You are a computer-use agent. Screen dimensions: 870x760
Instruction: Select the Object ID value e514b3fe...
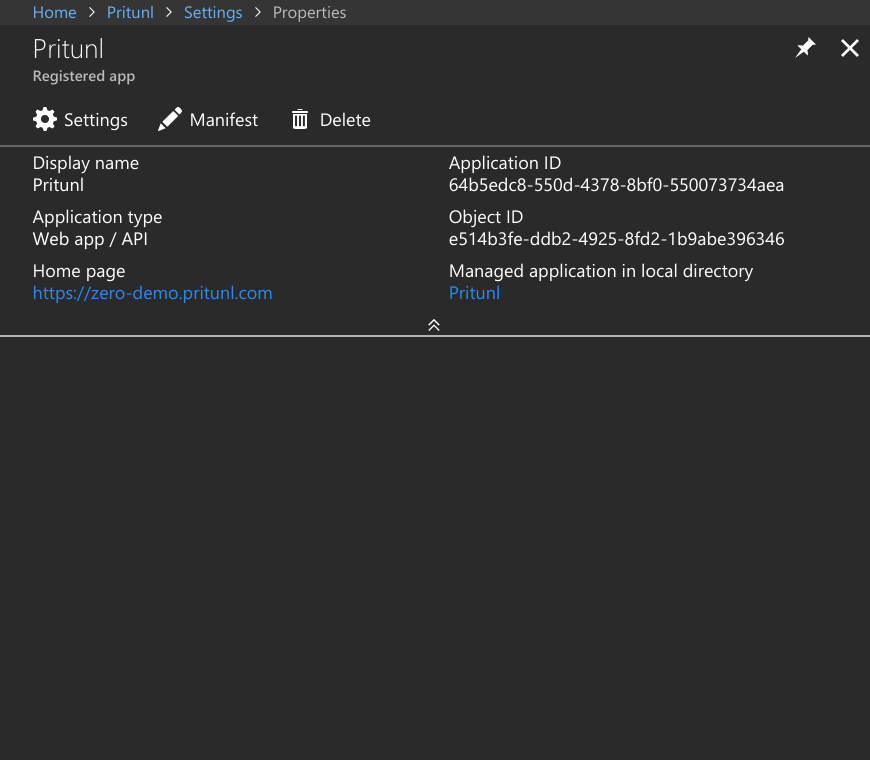(x=616, y=239)
